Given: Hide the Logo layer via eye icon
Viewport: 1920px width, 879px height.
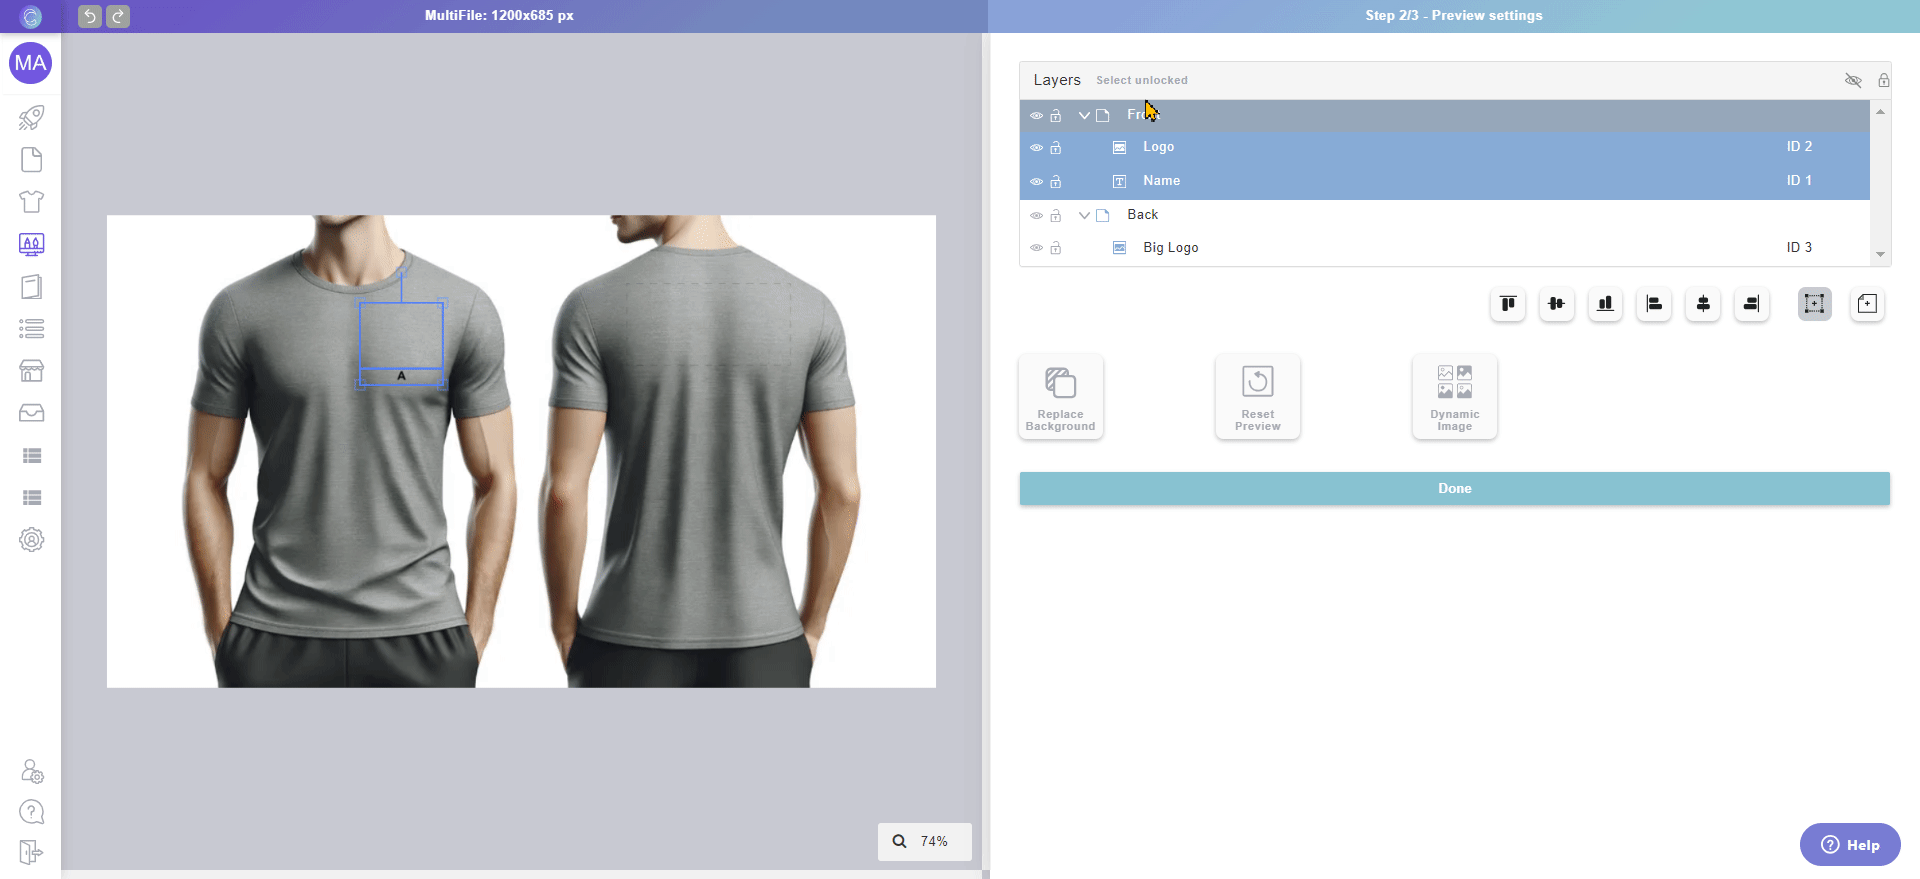Looking at the screenshot, I should pyautogui.click(x=1036, y=148).
